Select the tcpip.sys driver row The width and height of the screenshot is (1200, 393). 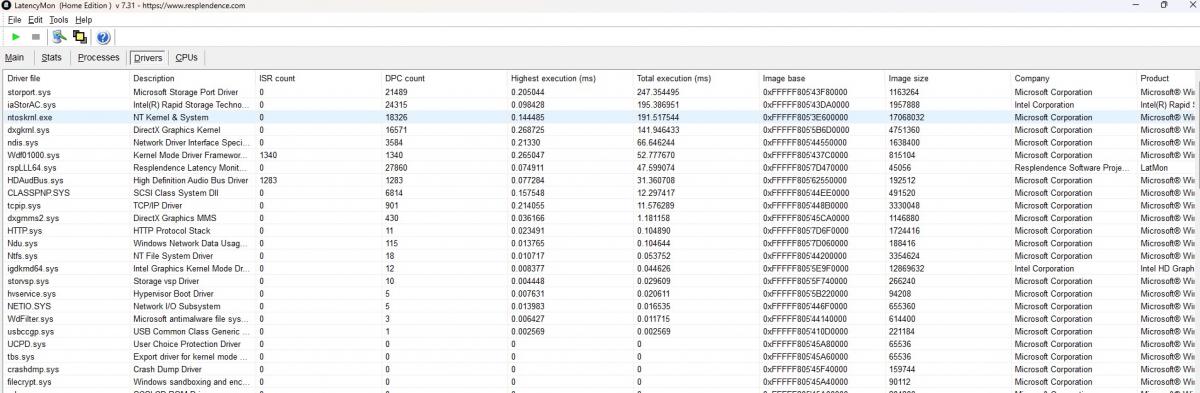pos(600,205)
